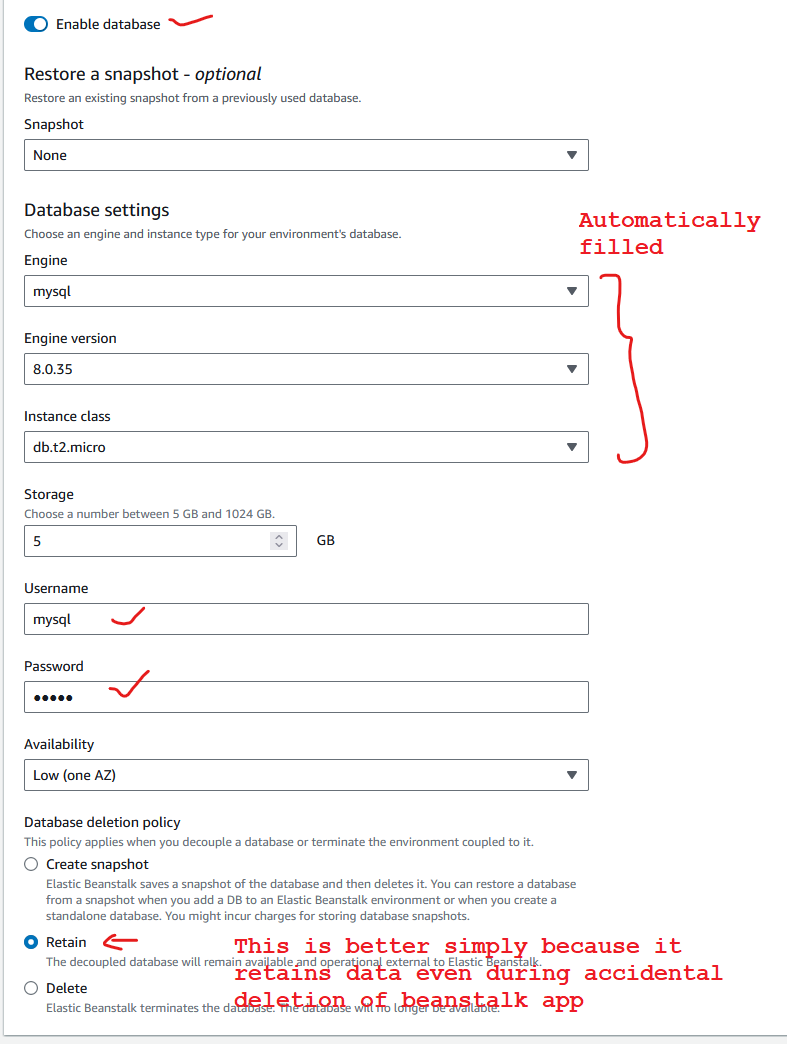
Task: Choose the Delete deletion policy option
Action: [31, 988]
